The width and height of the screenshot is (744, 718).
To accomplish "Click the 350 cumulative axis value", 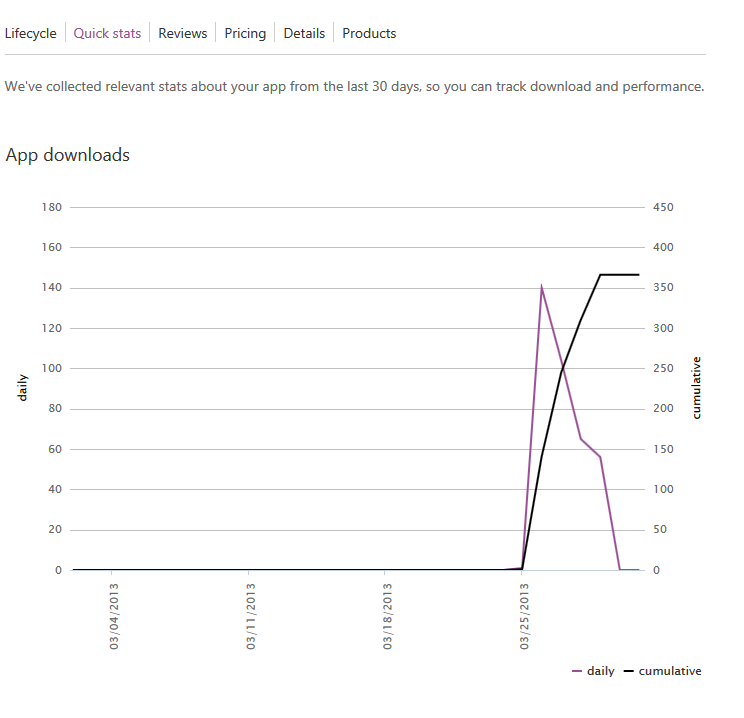I will pyautogui.click(x=663, y=288).
